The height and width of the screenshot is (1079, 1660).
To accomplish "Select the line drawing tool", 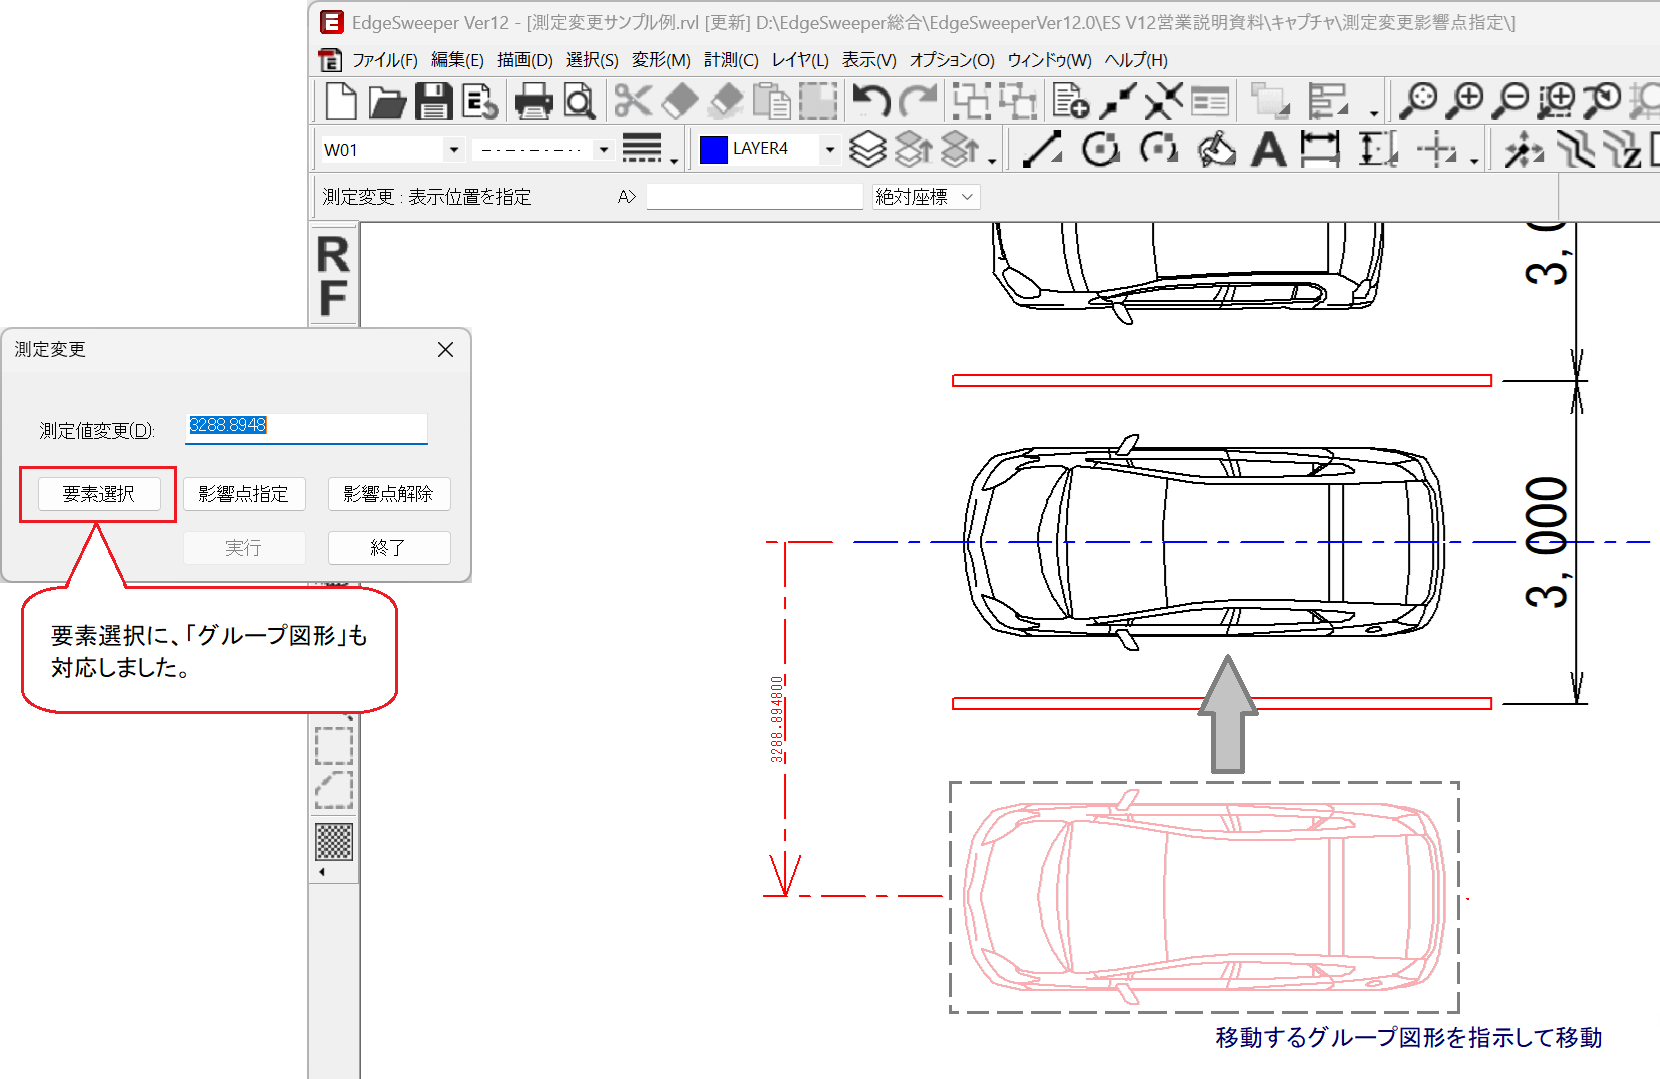I will pyautogui.click(x=1042, y=150).
